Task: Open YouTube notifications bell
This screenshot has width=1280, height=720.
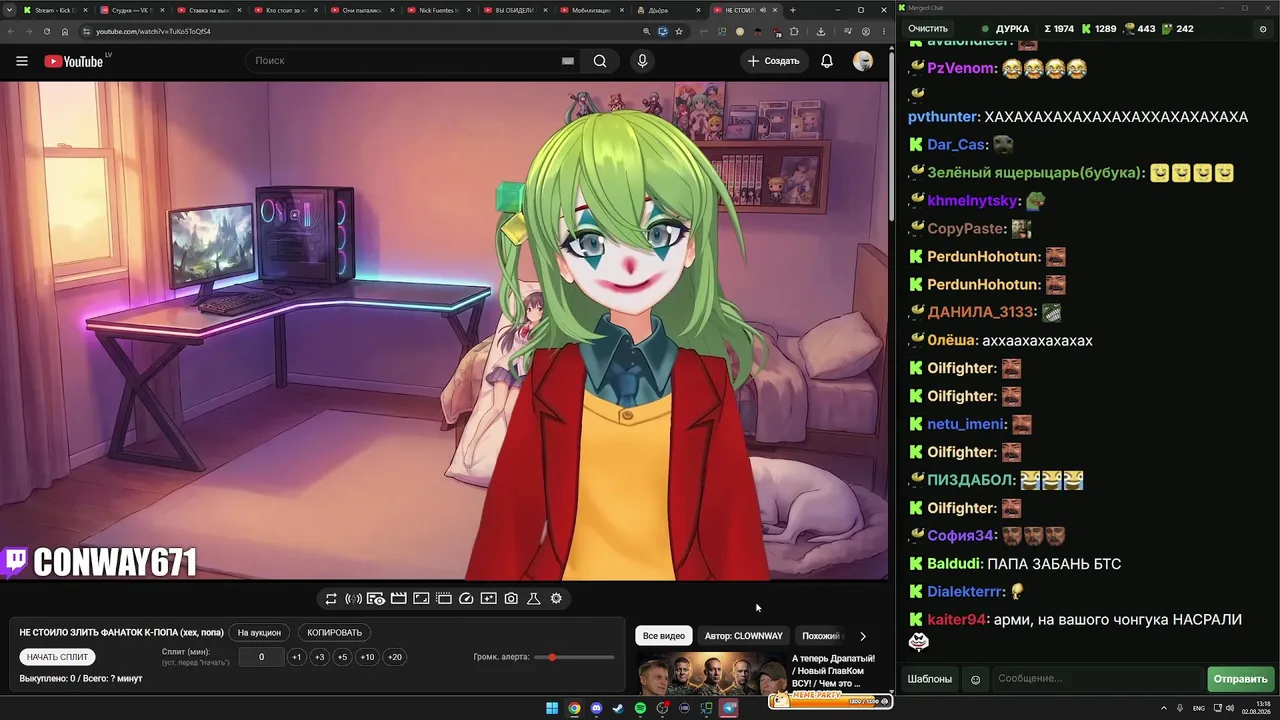Action: point(827,61)
